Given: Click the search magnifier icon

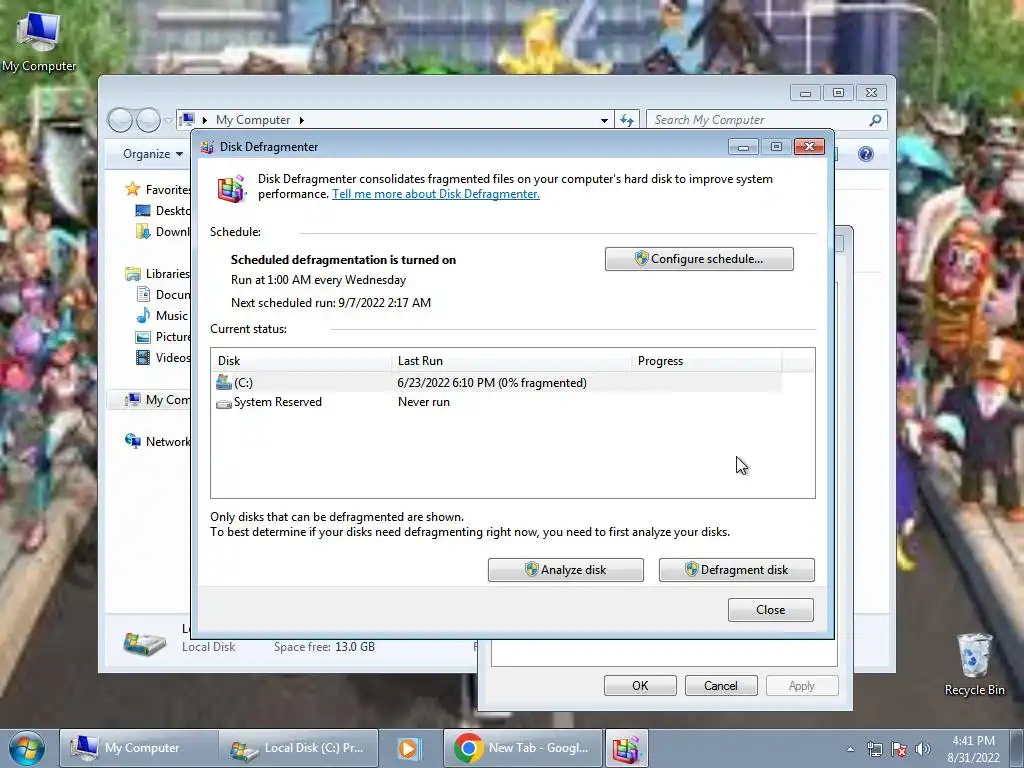Looking at the screenshot, I should (875, 120).
